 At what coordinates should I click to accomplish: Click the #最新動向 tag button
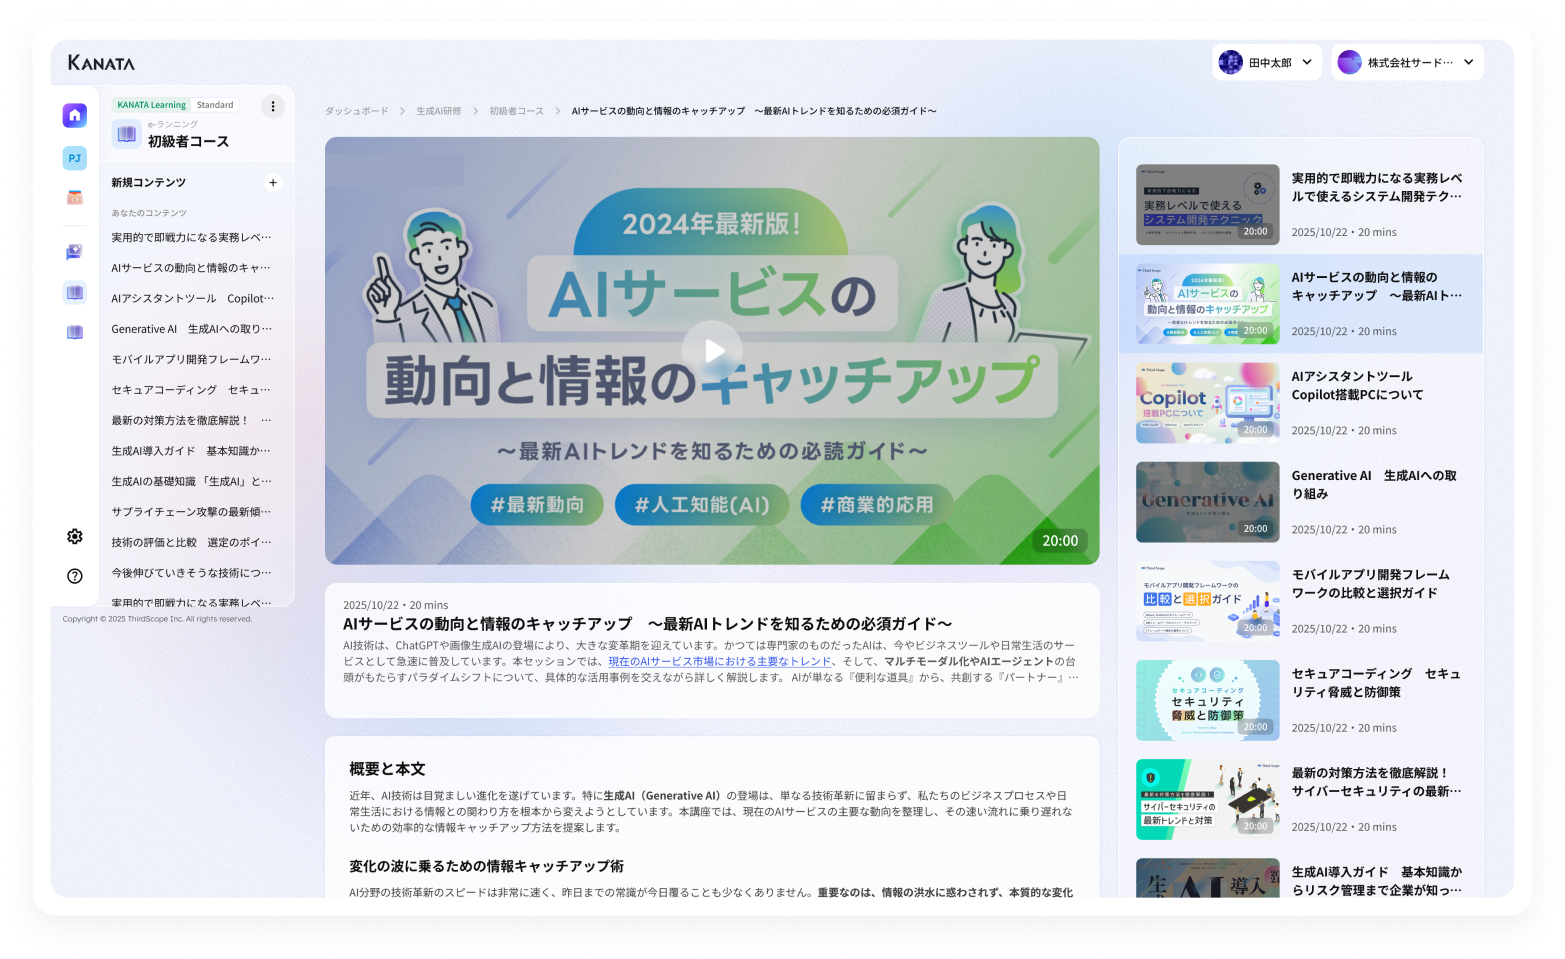coord(537,505)
